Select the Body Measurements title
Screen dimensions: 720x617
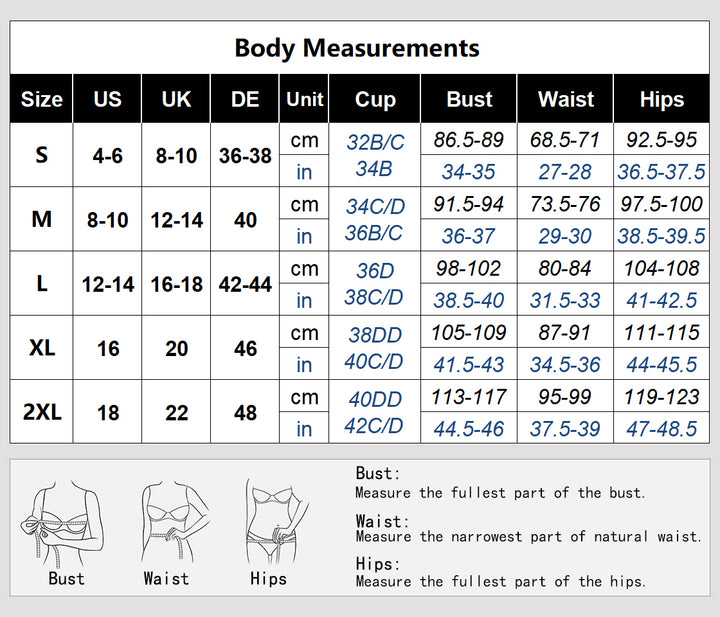[x=357, y=48]
